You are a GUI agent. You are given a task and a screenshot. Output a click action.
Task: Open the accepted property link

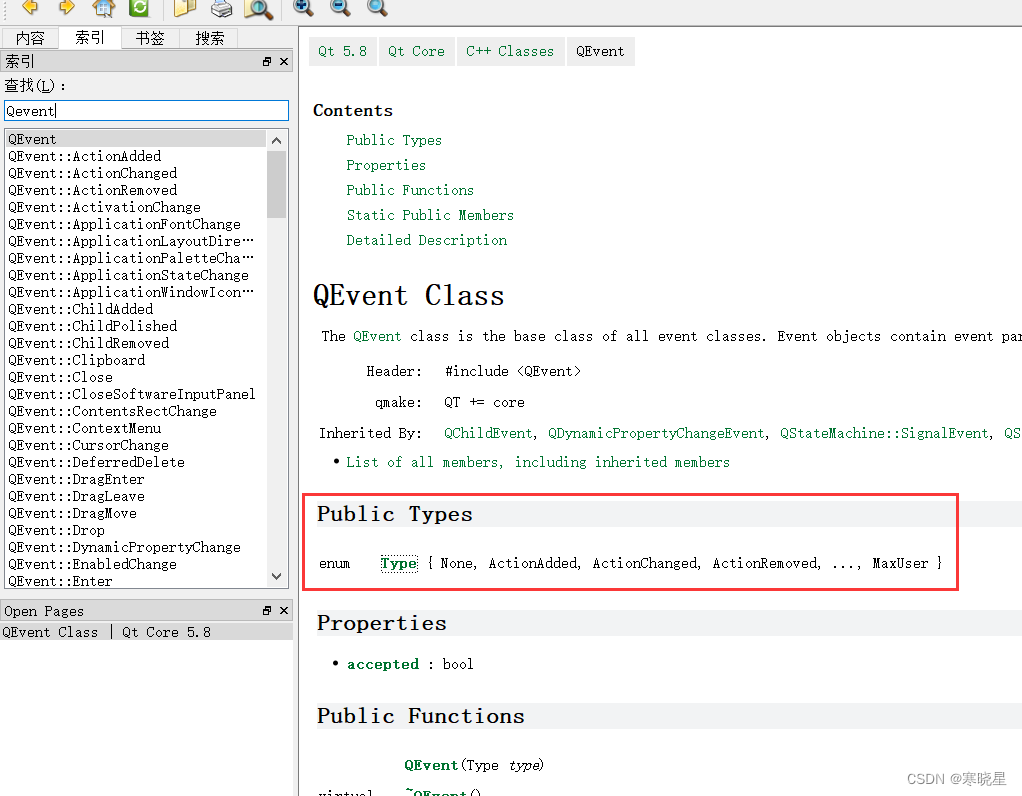383,664
